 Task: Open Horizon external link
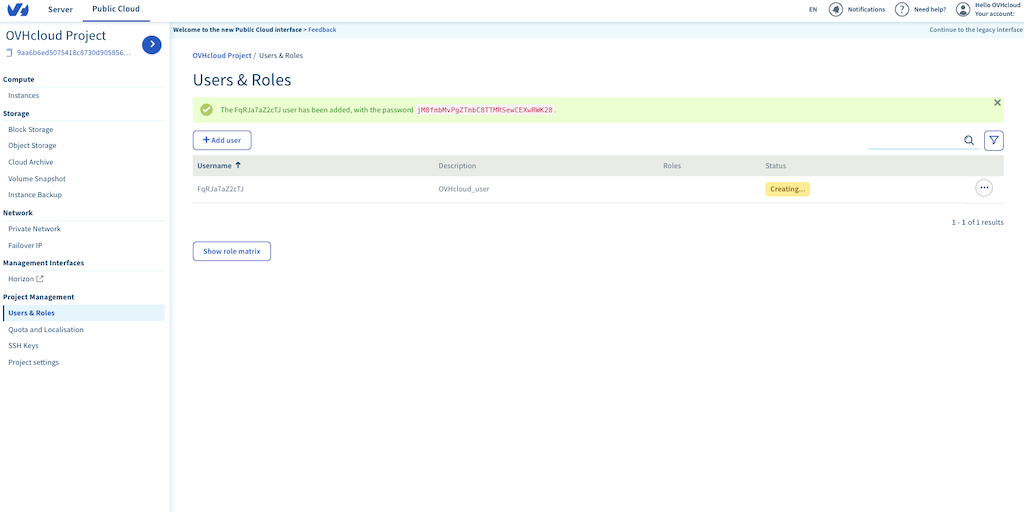coord(25,279)
